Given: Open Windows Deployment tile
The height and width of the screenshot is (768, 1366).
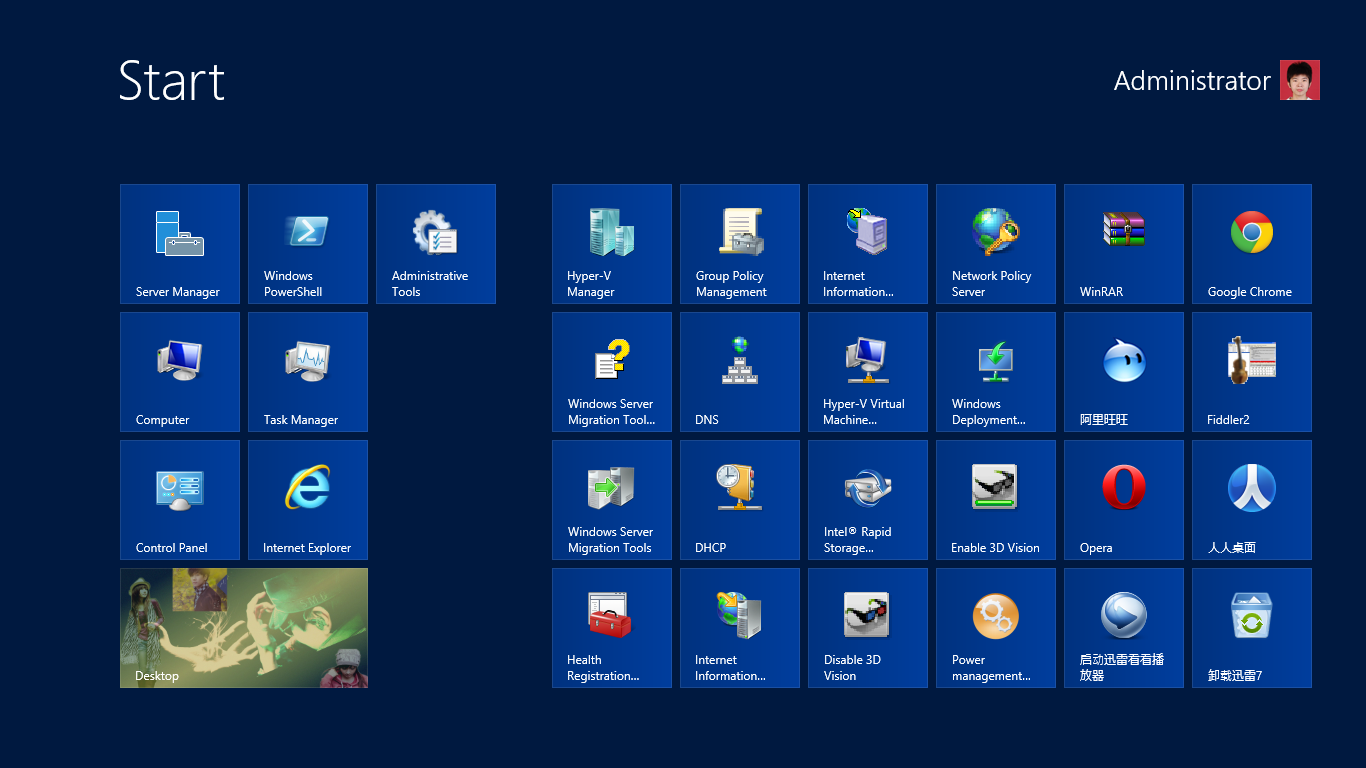Looking at the screenshot, I should (996, 372).
